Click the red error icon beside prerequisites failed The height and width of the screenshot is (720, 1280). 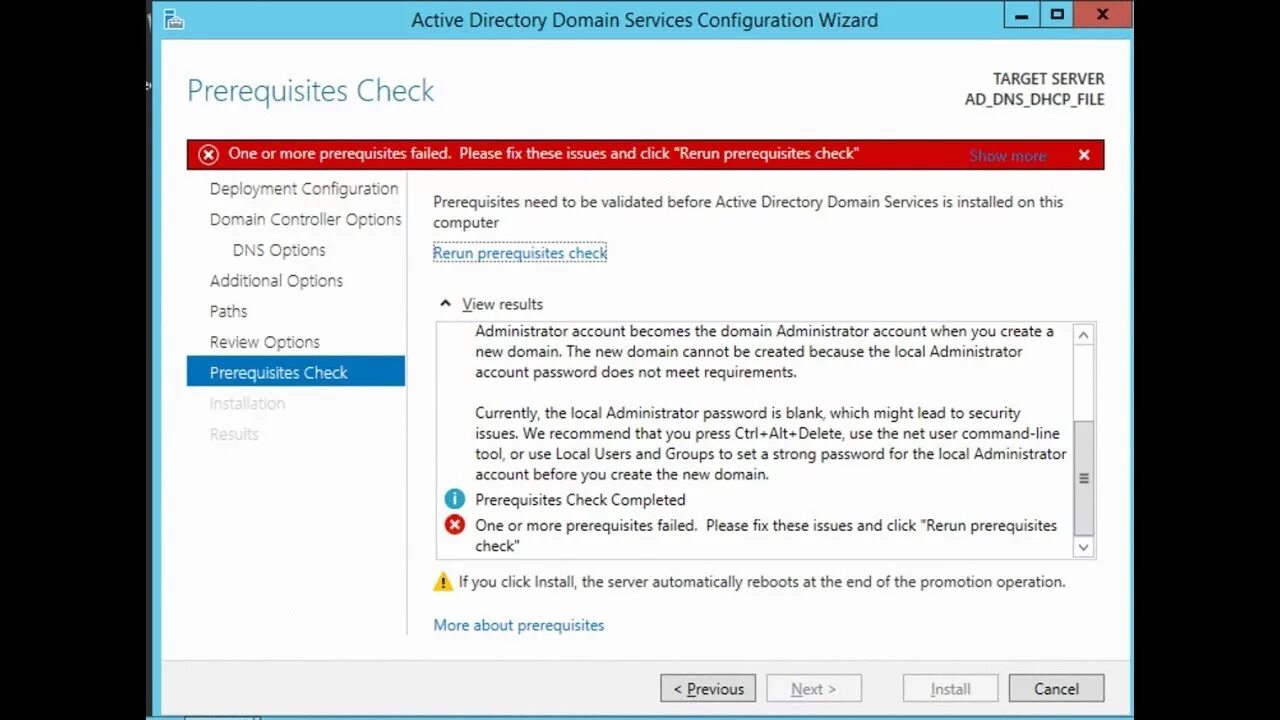click(455, 525)
